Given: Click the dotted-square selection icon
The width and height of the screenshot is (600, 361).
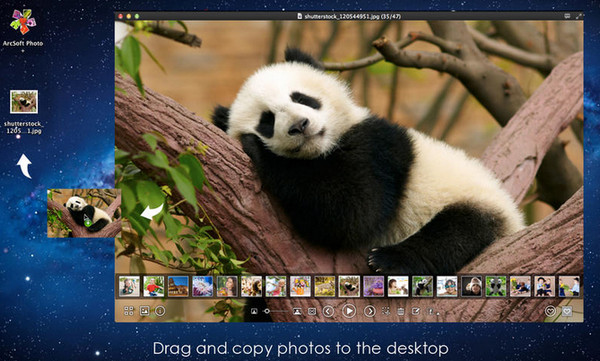Looking at the screenshot, I should [x=386, y=311].
